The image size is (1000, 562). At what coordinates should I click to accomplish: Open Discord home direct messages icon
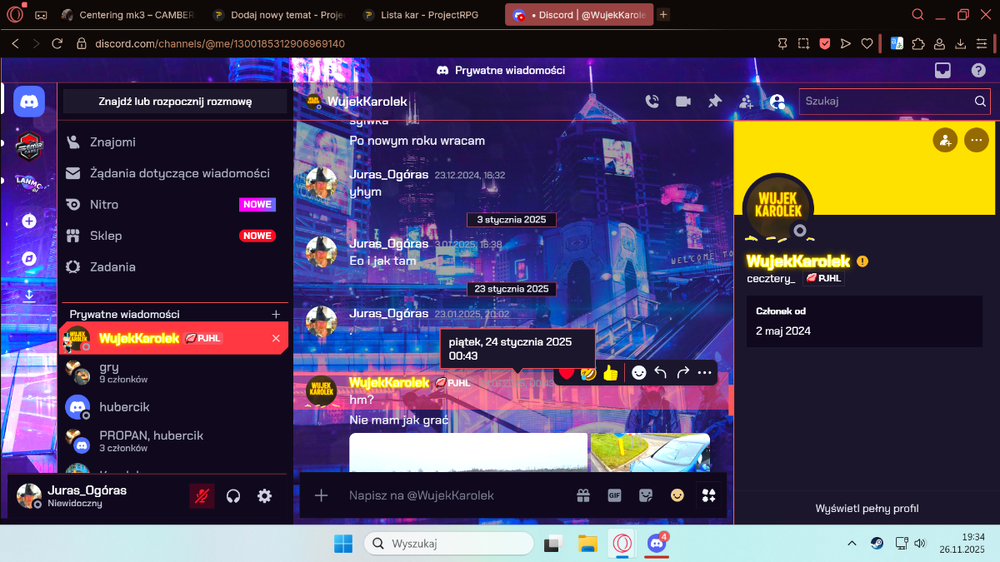tap(29, 101)
